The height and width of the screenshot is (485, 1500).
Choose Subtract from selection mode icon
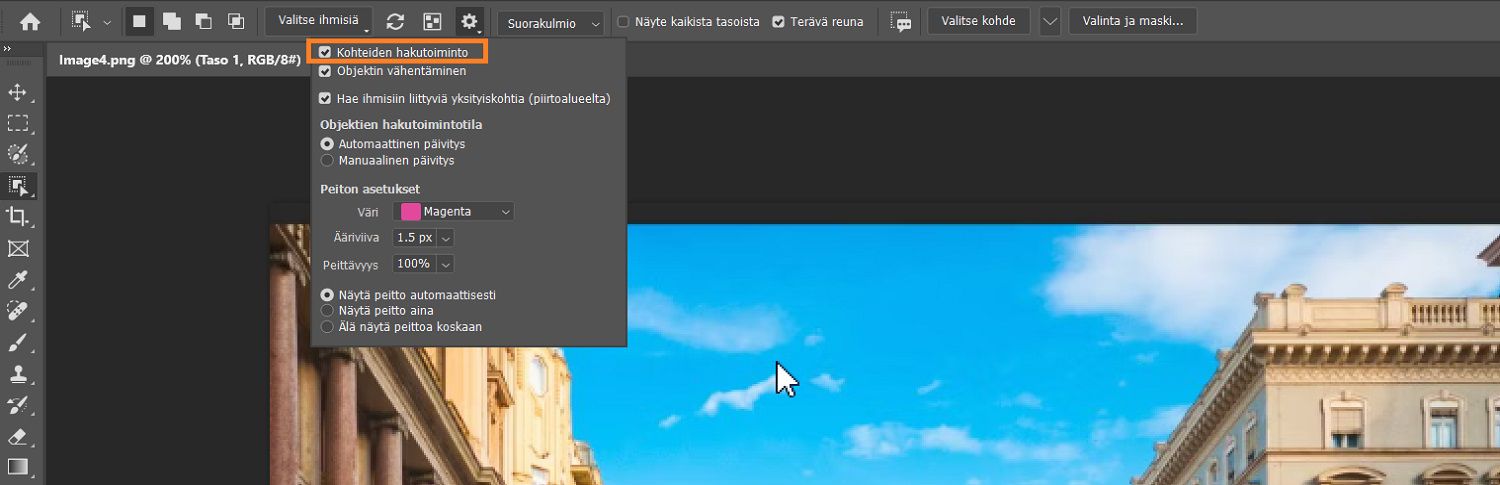[x=204, y=21]
